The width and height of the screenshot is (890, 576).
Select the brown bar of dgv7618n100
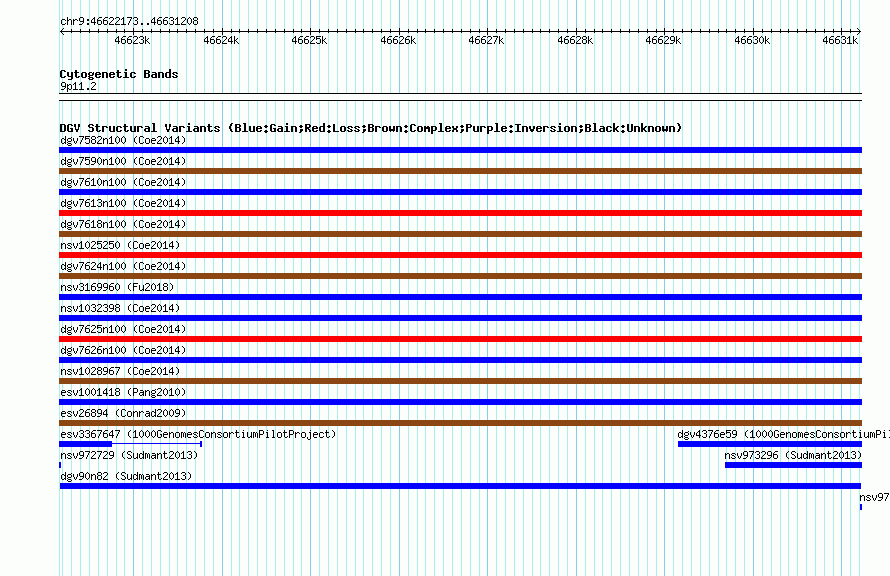tap(460, 234)
